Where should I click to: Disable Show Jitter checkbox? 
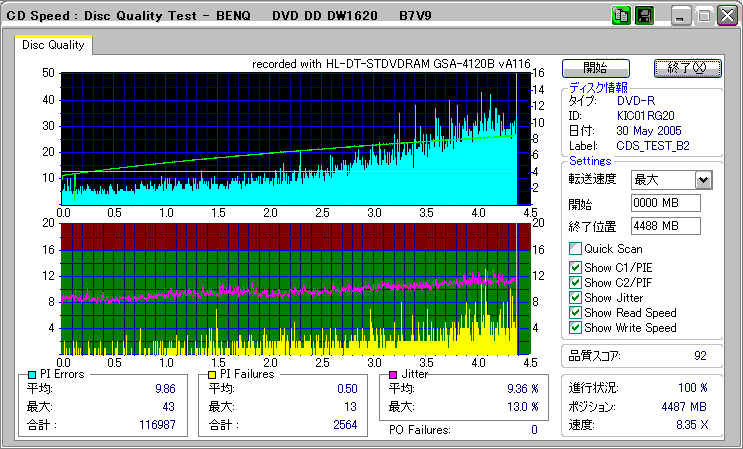coord(575,298)
